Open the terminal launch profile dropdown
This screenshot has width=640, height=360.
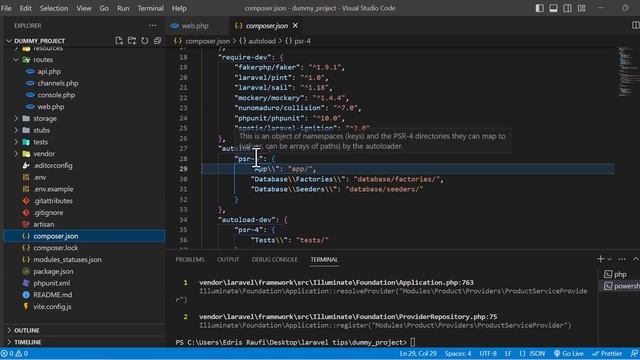(609, 259)
